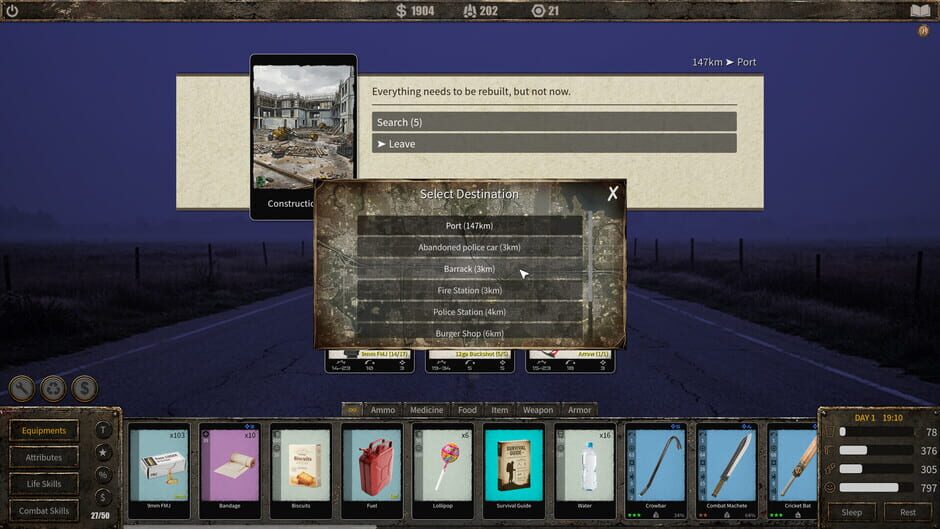Screen dimensions: 940x529
Task: Click the 147km Port route label
Action: (724, 62)
